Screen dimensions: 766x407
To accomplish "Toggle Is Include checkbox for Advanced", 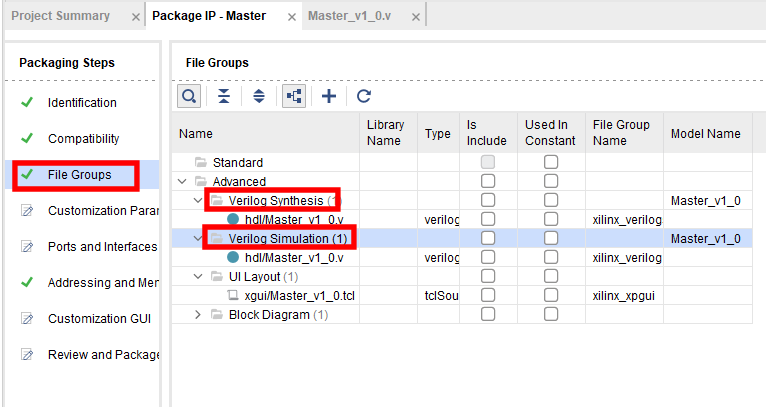I will 488,181.
